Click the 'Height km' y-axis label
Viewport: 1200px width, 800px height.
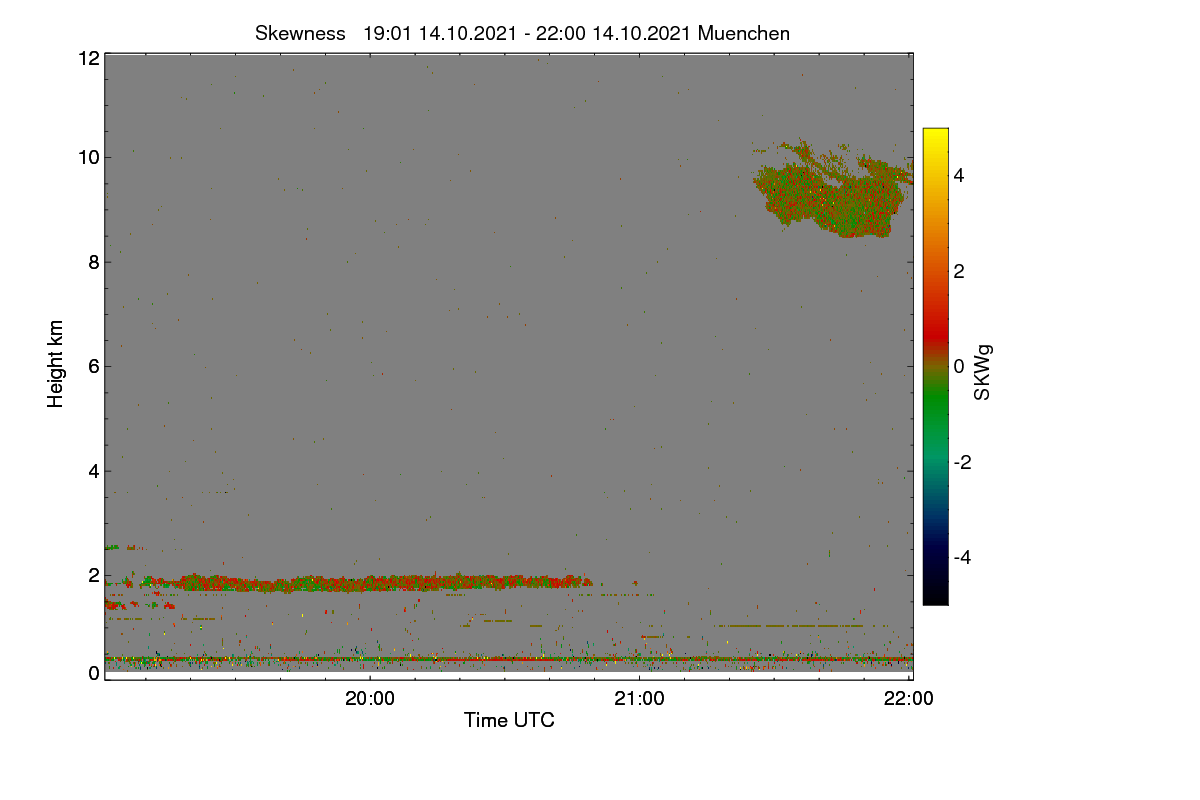pyautogui.click(x=56, y=364)
